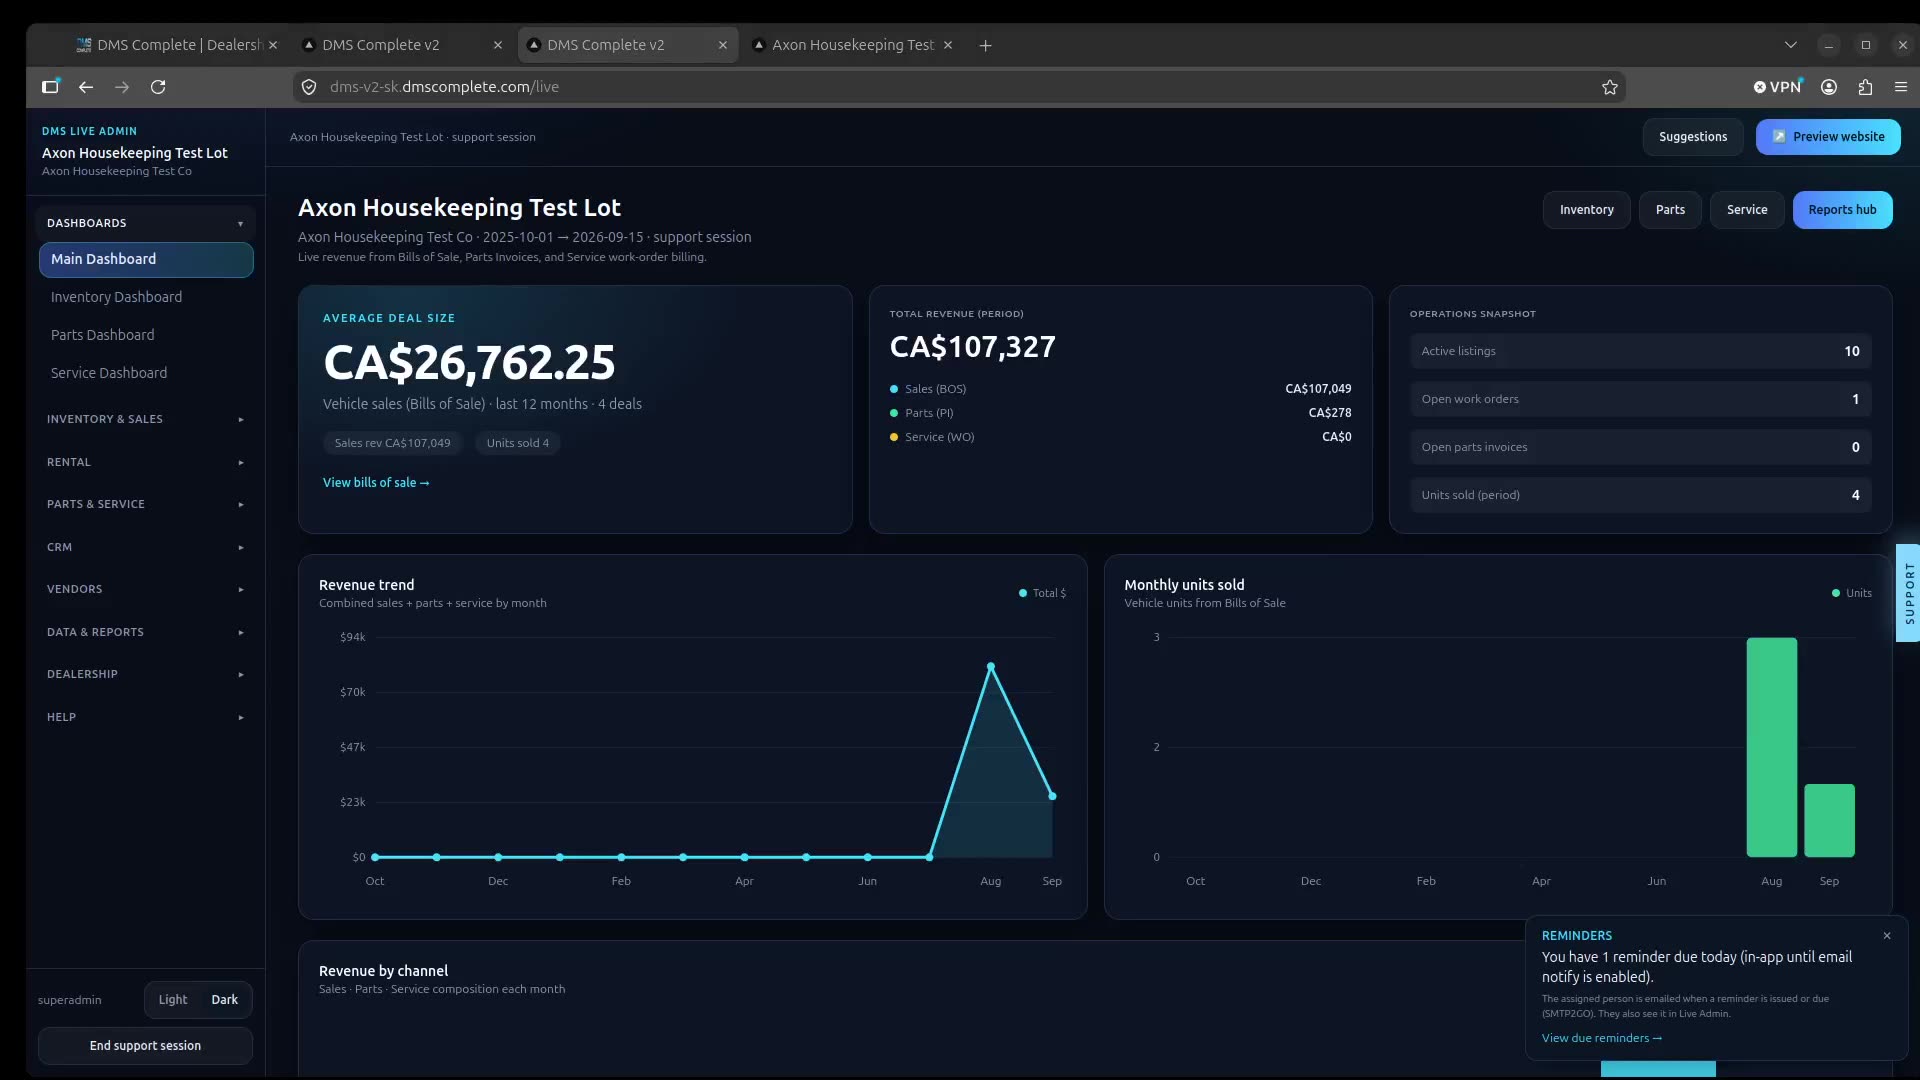Dismiss the Reminders notification popup
Screen dimensions: 1920x1080
(x=1887, y=936)
